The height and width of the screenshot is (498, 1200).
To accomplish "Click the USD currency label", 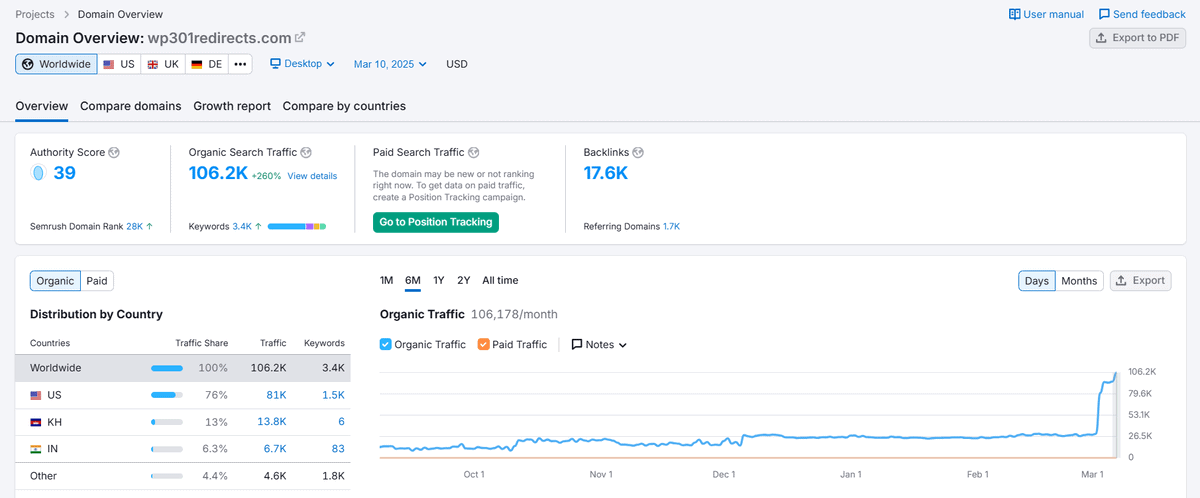I will (457, 64).
